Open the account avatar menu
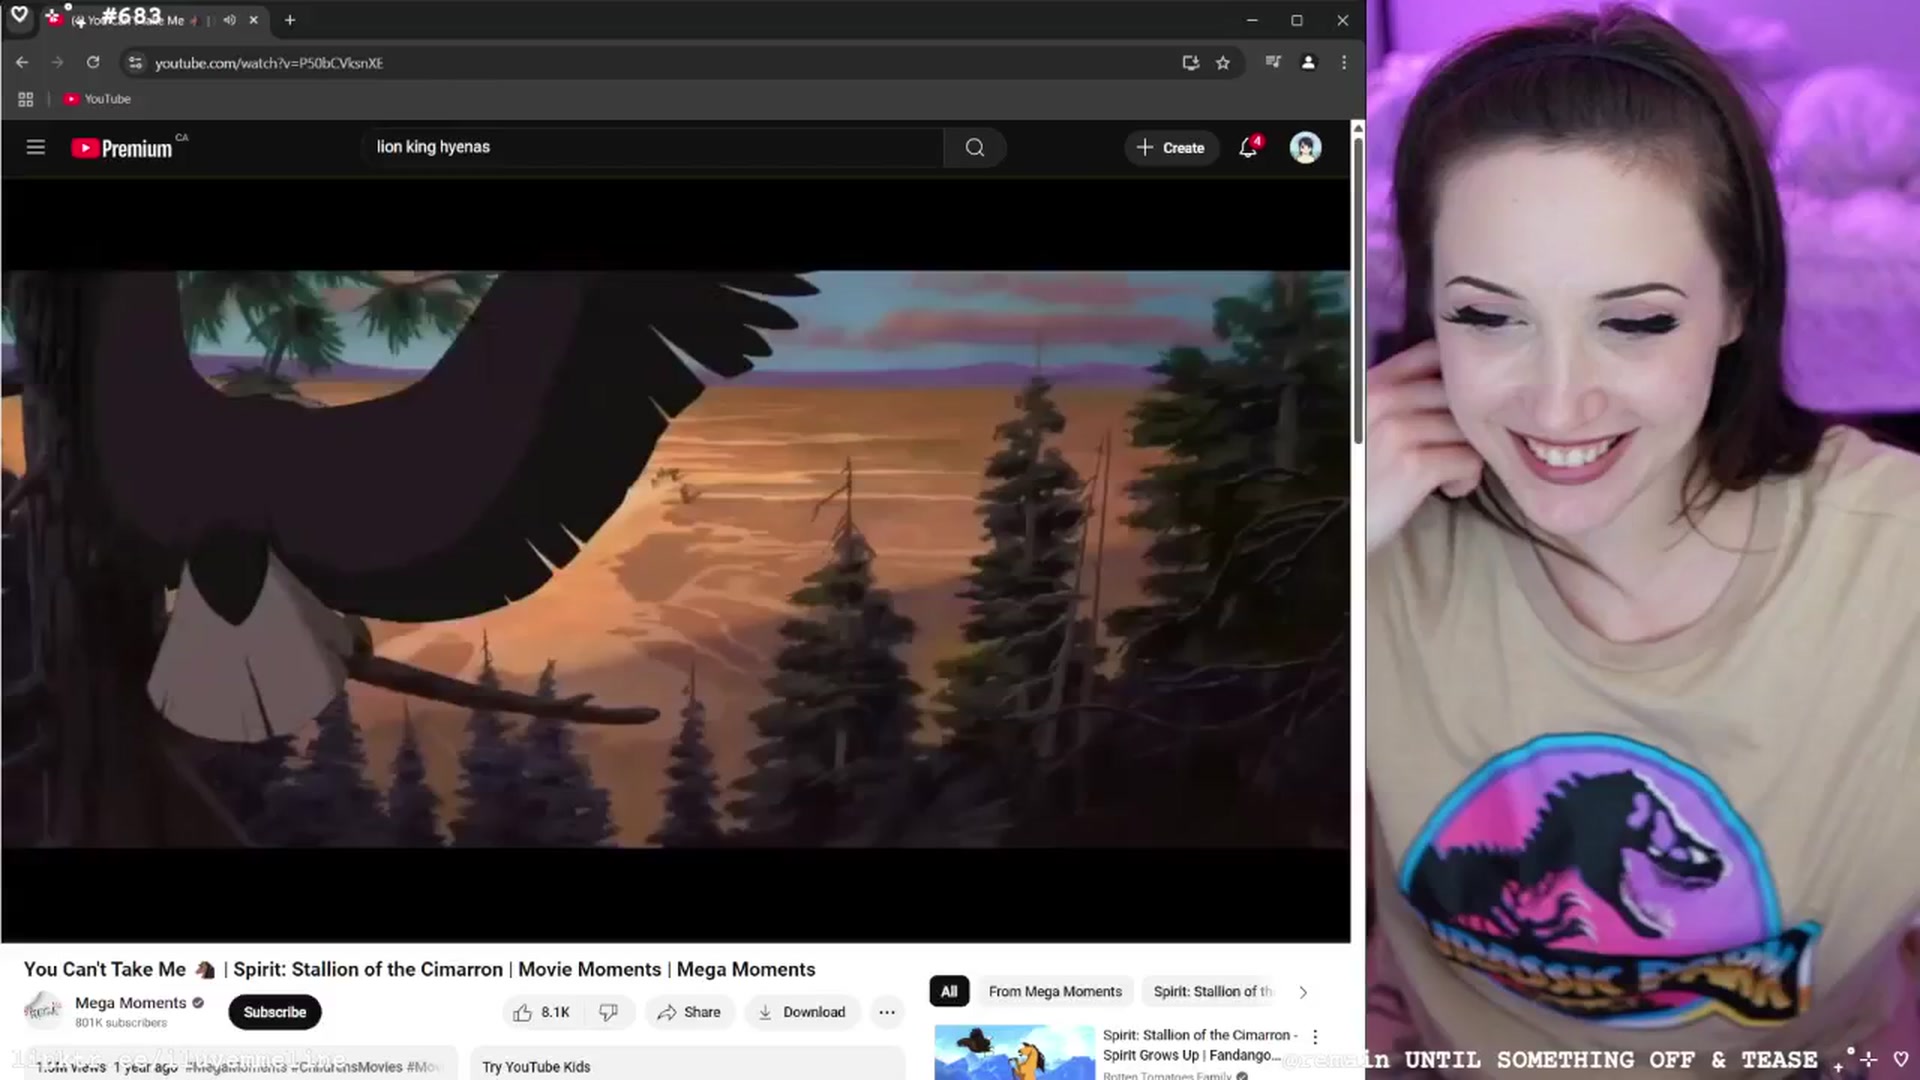The image size is (1920, 1080). point(1305,148)
